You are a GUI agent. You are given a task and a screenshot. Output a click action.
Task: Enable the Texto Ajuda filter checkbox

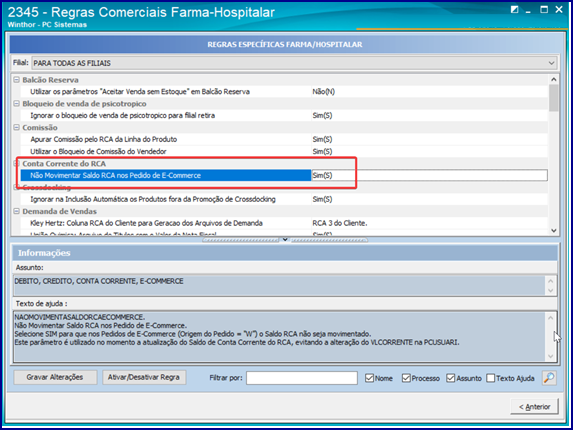tap(491, 378)
